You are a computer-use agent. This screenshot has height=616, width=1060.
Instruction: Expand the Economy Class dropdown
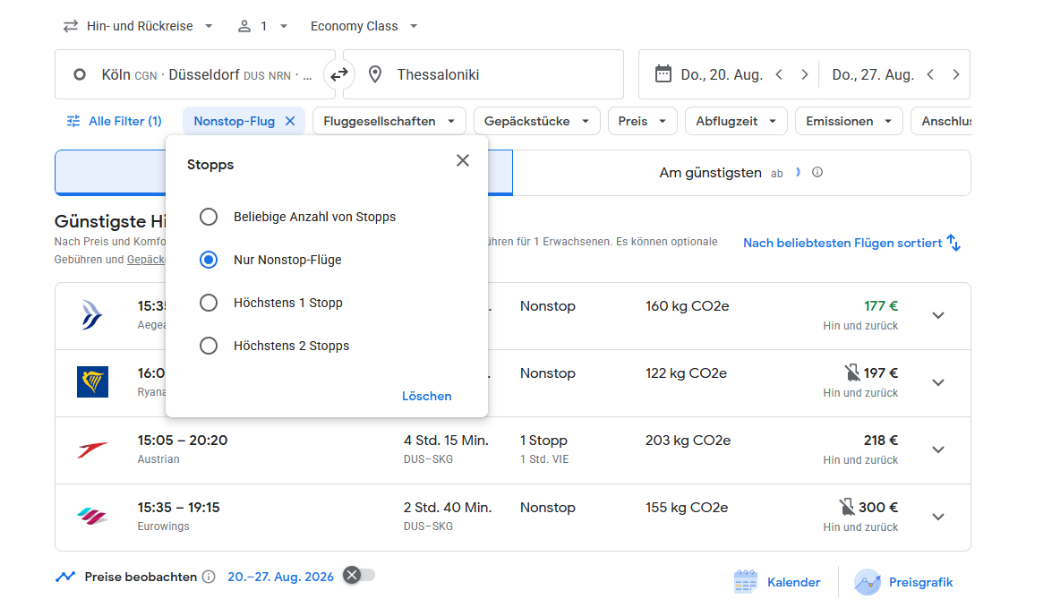pos(364,26)
